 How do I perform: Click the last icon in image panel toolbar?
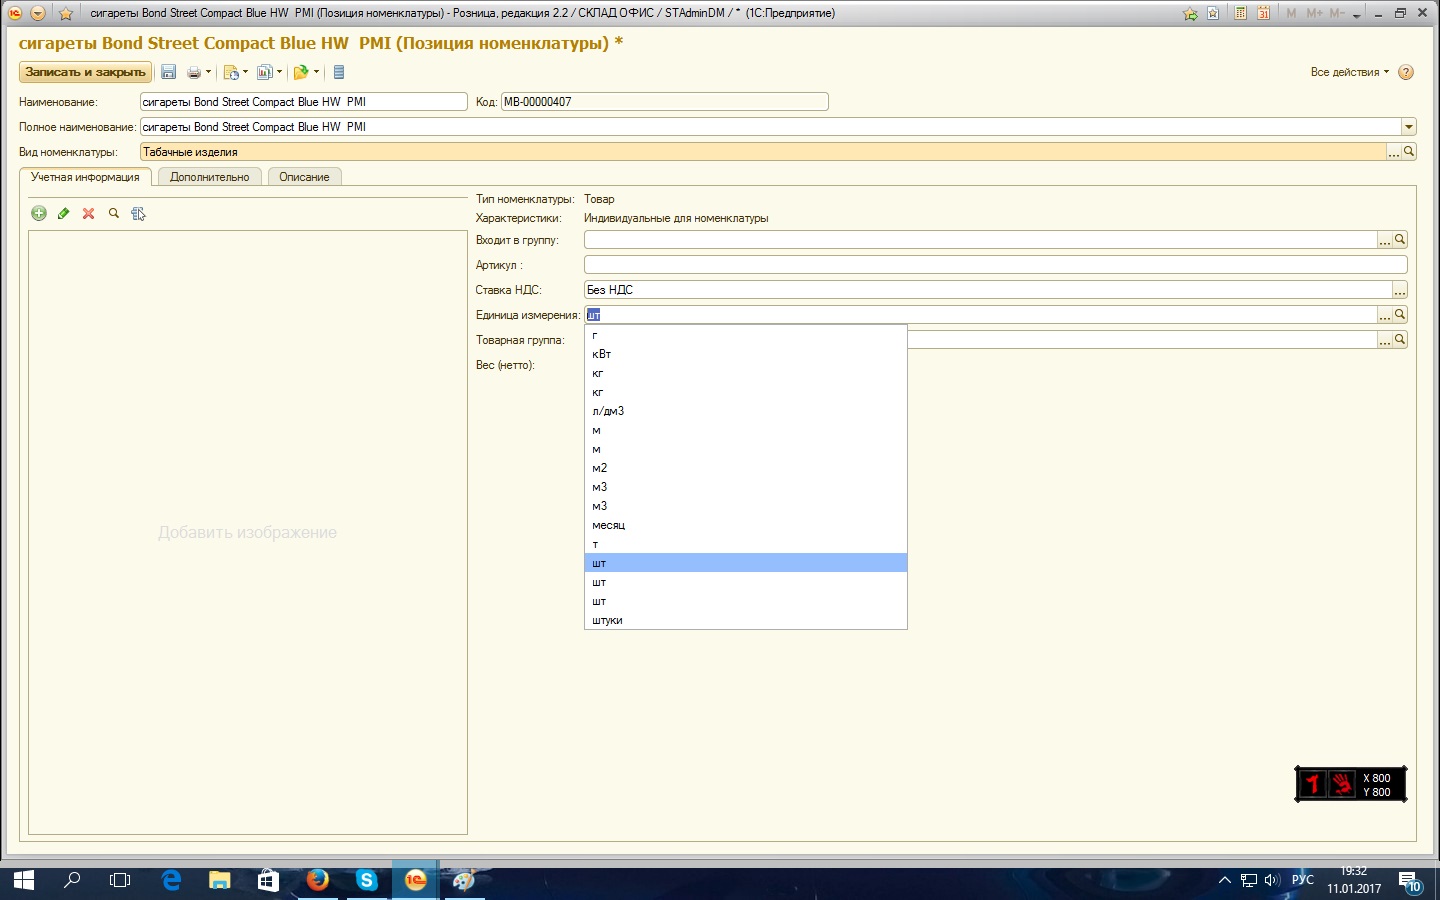click(x=138, y=213)
